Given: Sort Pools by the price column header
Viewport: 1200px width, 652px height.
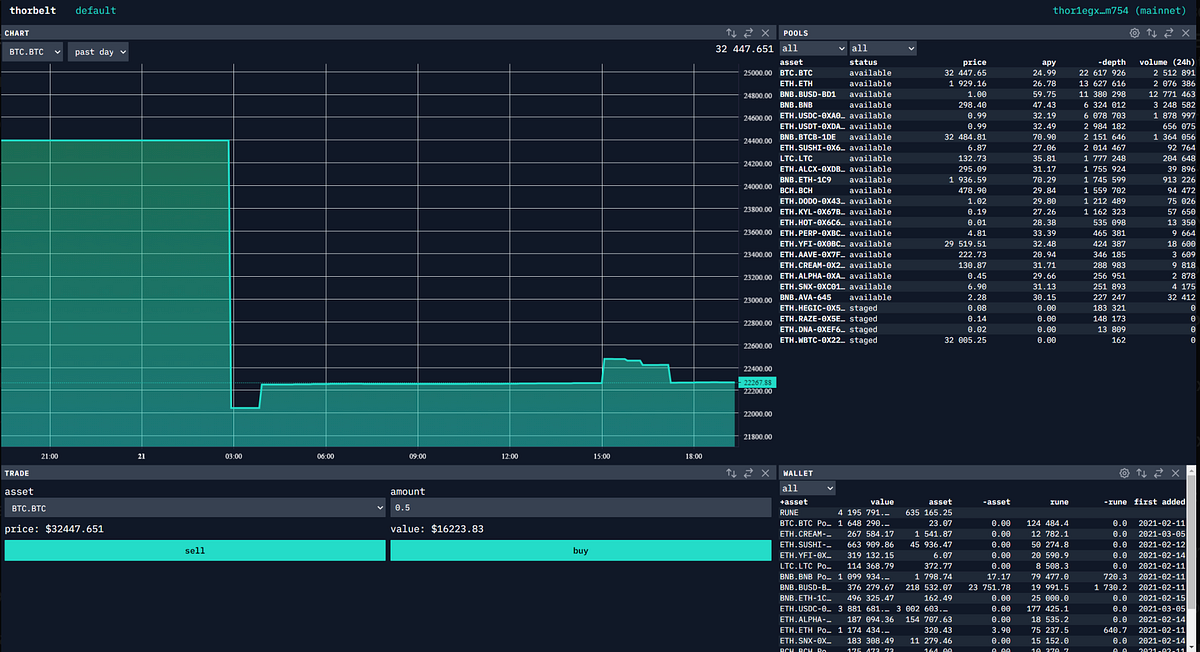Looking at the screenshot, I should pyautogui.click(x=974, y=62).
